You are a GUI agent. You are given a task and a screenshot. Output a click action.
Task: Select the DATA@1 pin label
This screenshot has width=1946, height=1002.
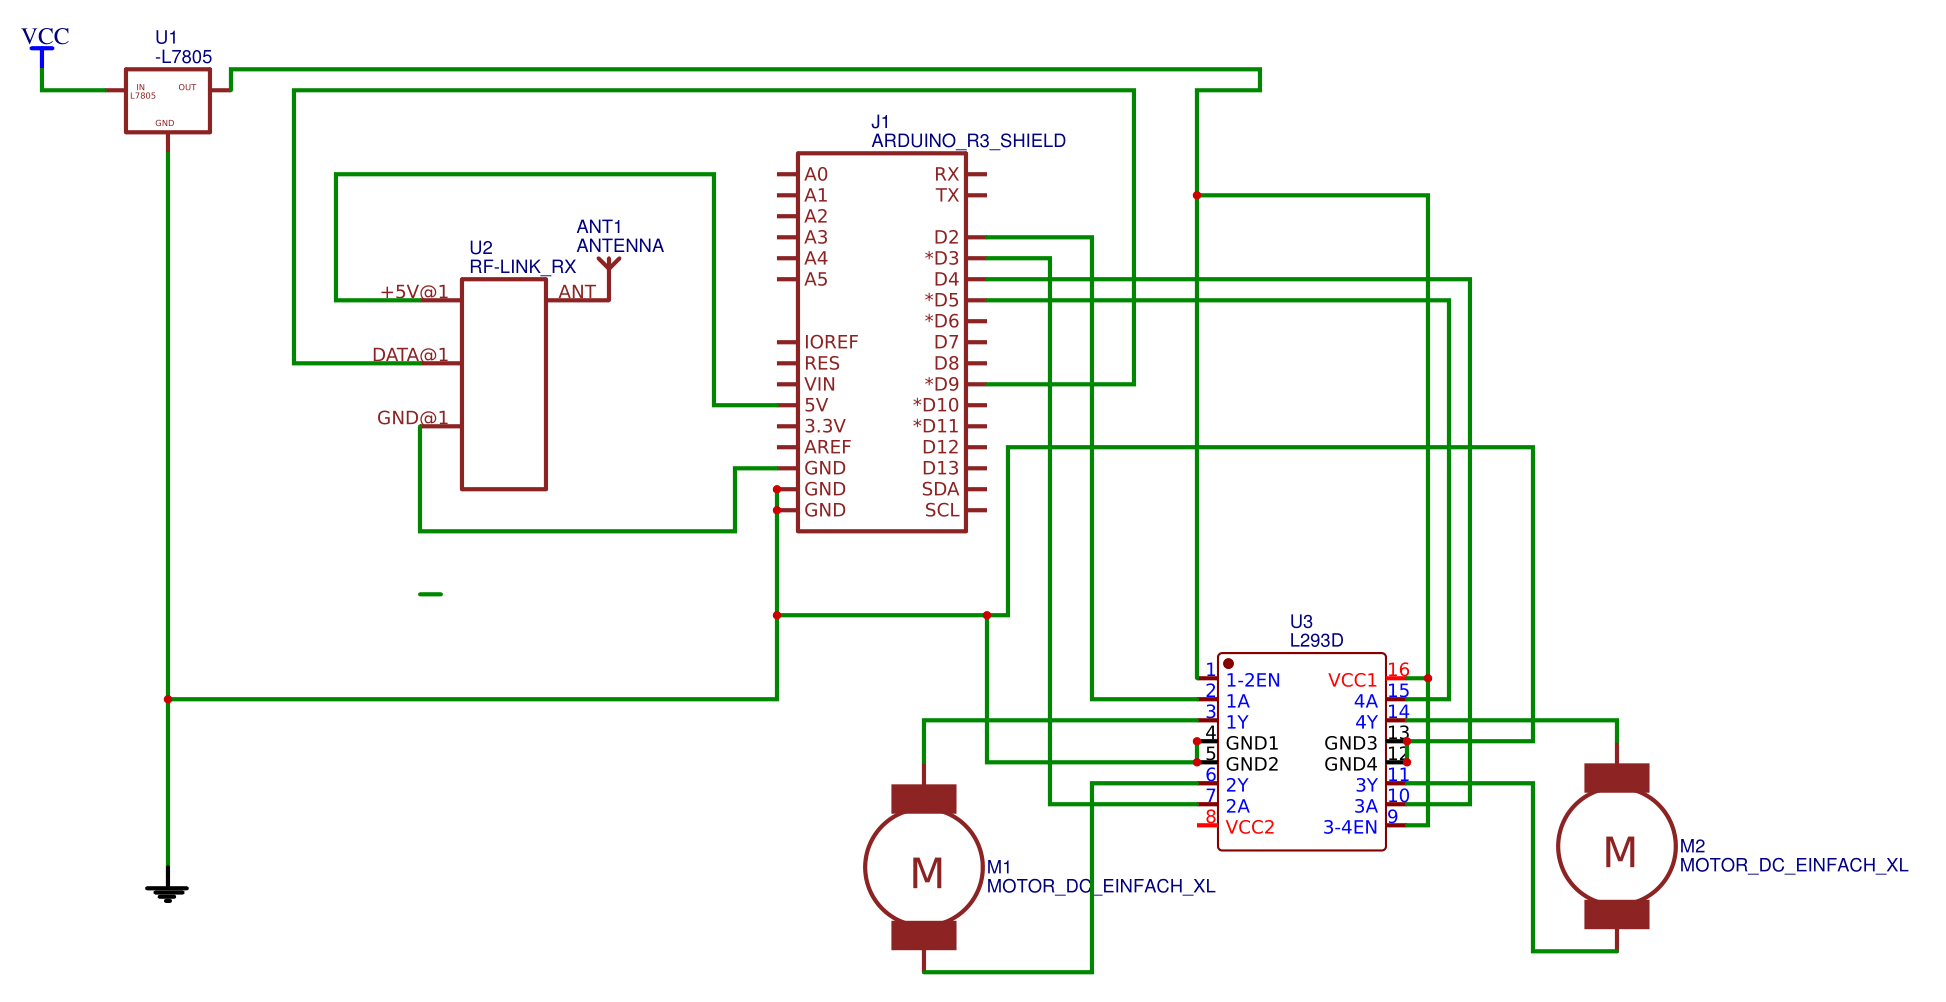point(410,355)
